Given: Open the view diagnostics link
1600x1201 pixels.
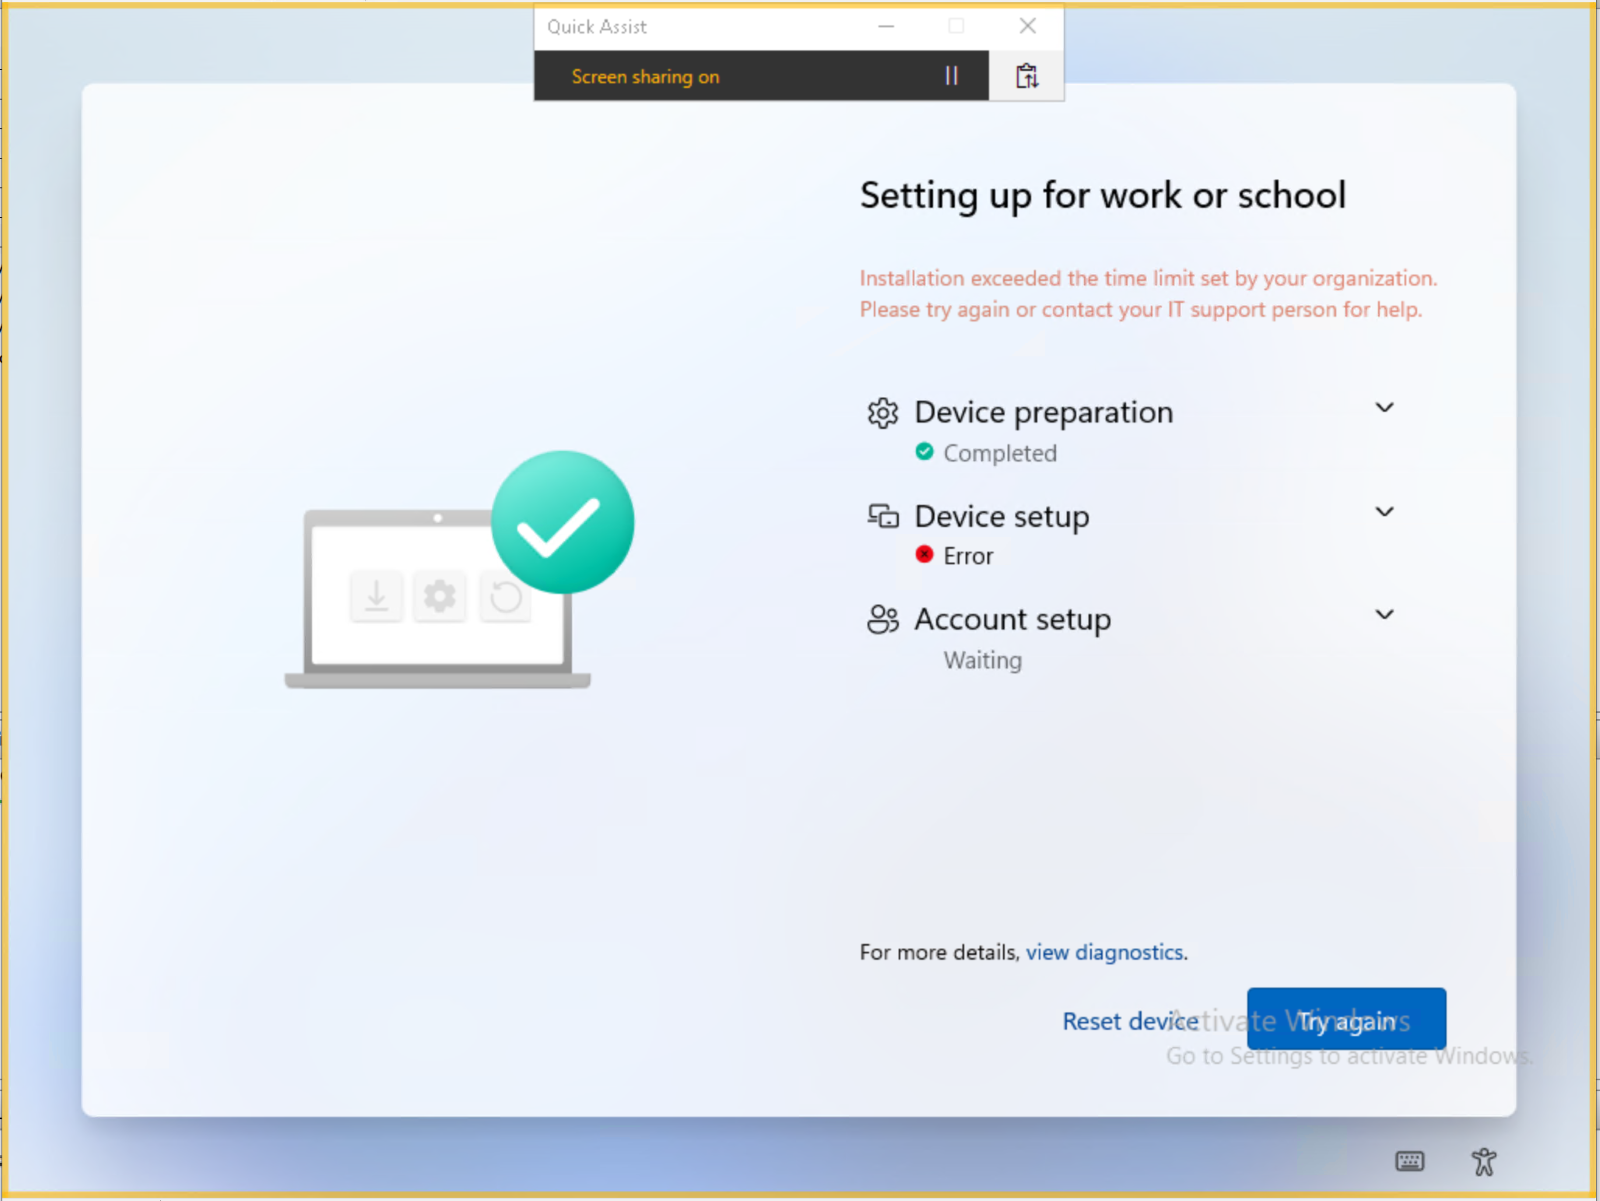Looking at the screenshot, I should [1105, 952].
